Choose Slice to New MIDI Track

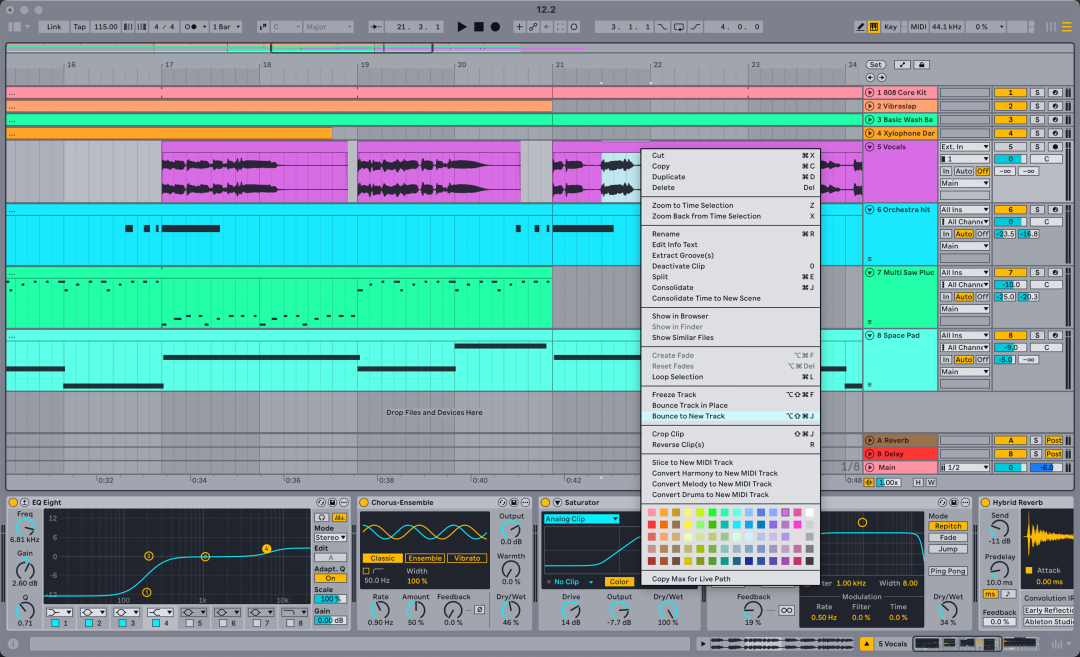731,463
